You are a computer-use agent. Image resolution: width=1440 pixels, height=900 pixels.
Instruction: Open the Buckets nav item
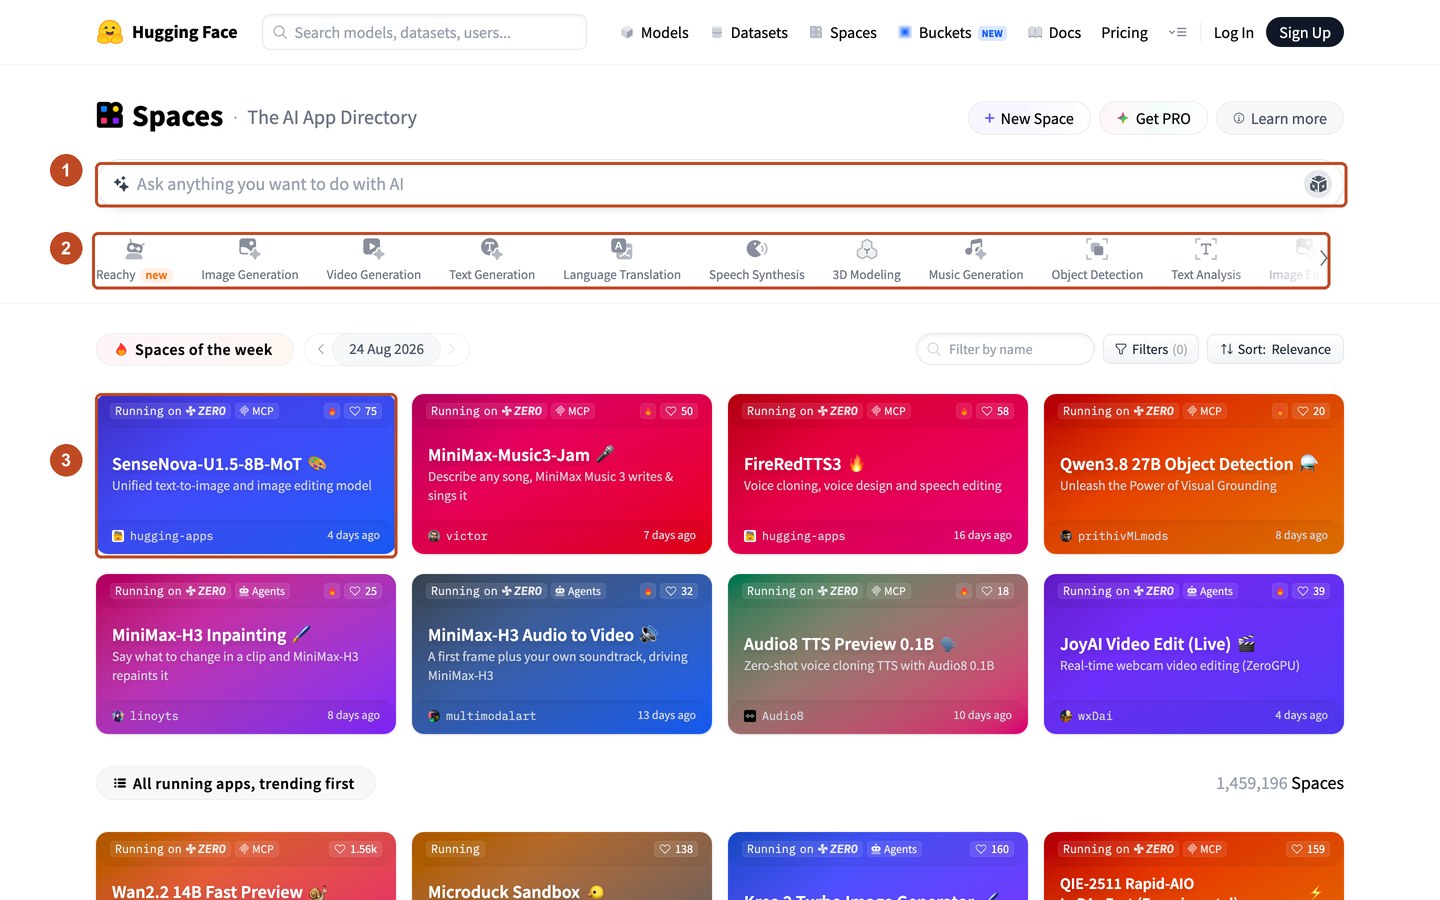(x=951, y=32)
